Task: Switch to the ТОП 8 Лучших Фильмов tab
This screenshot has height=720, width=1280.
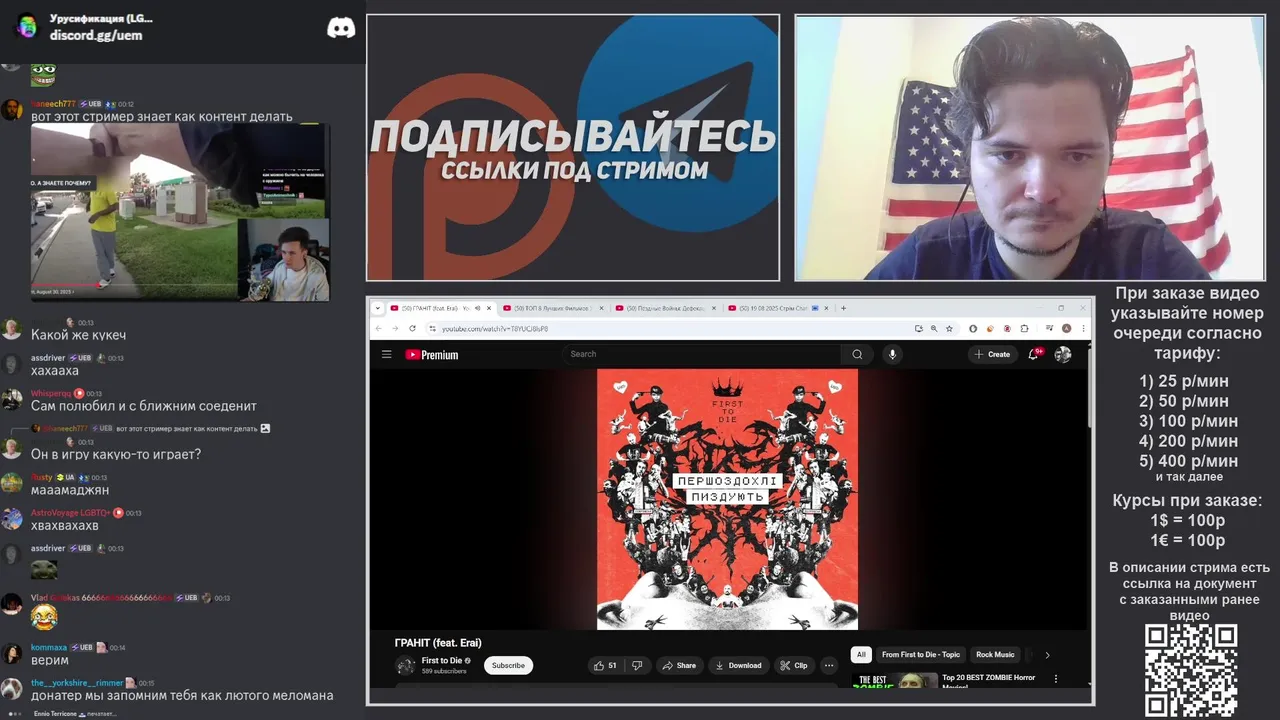Action: click(x=553, y=308)
